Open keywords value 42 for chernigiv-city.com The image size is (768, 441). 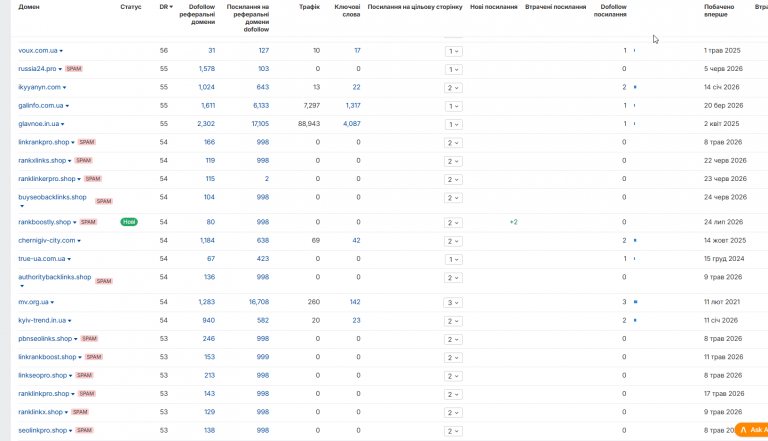pos(356,241)
